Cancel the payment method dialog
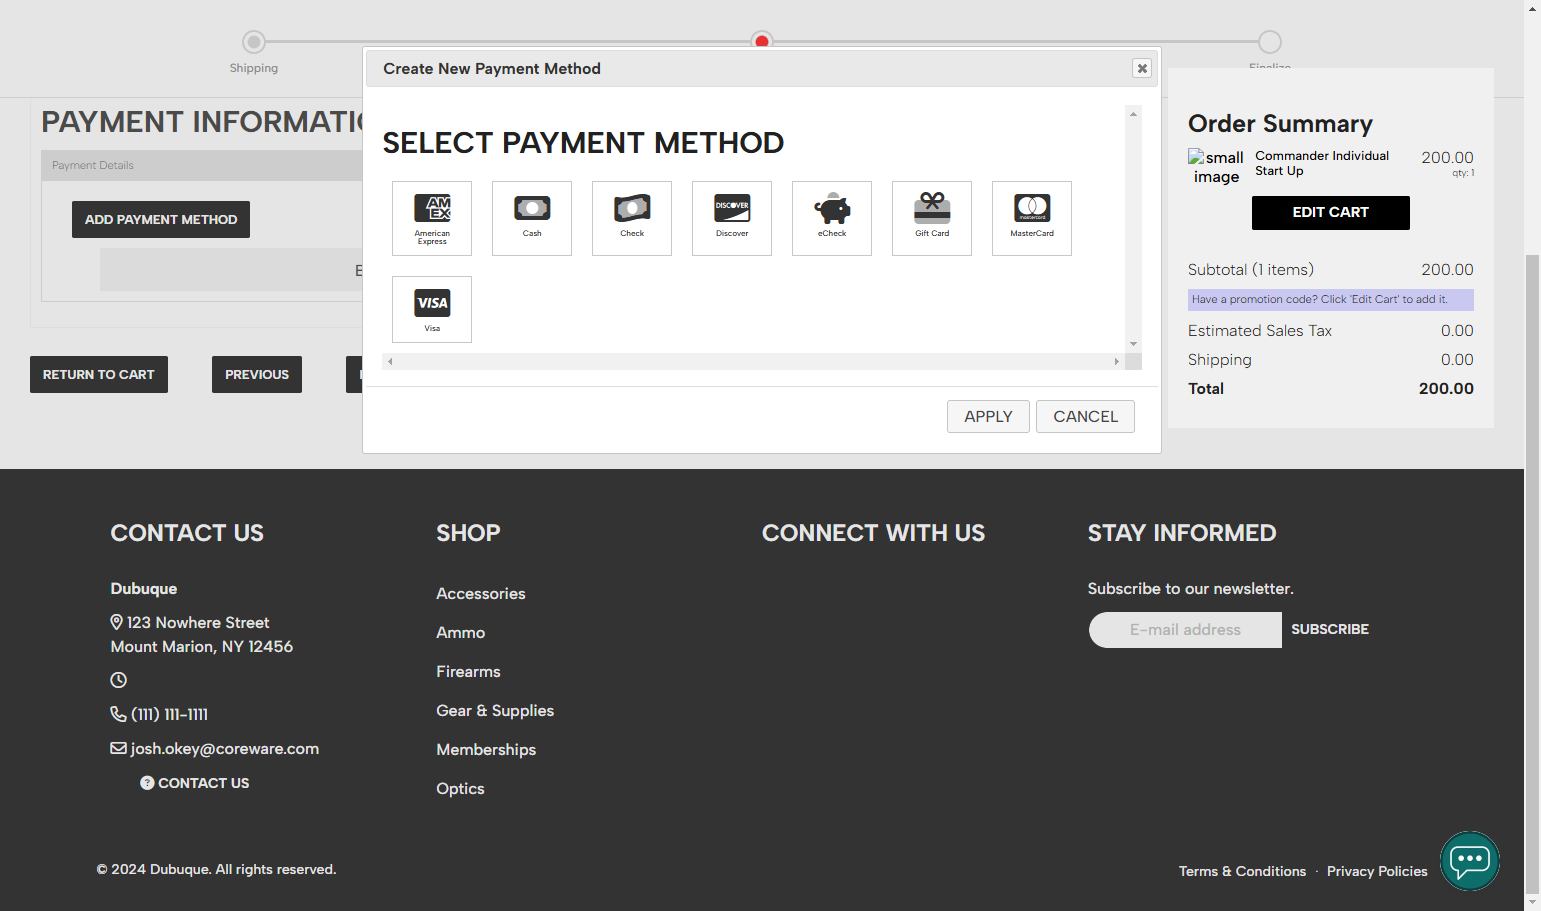This screenshot has width=1541, height=911. coord(1085,416)
